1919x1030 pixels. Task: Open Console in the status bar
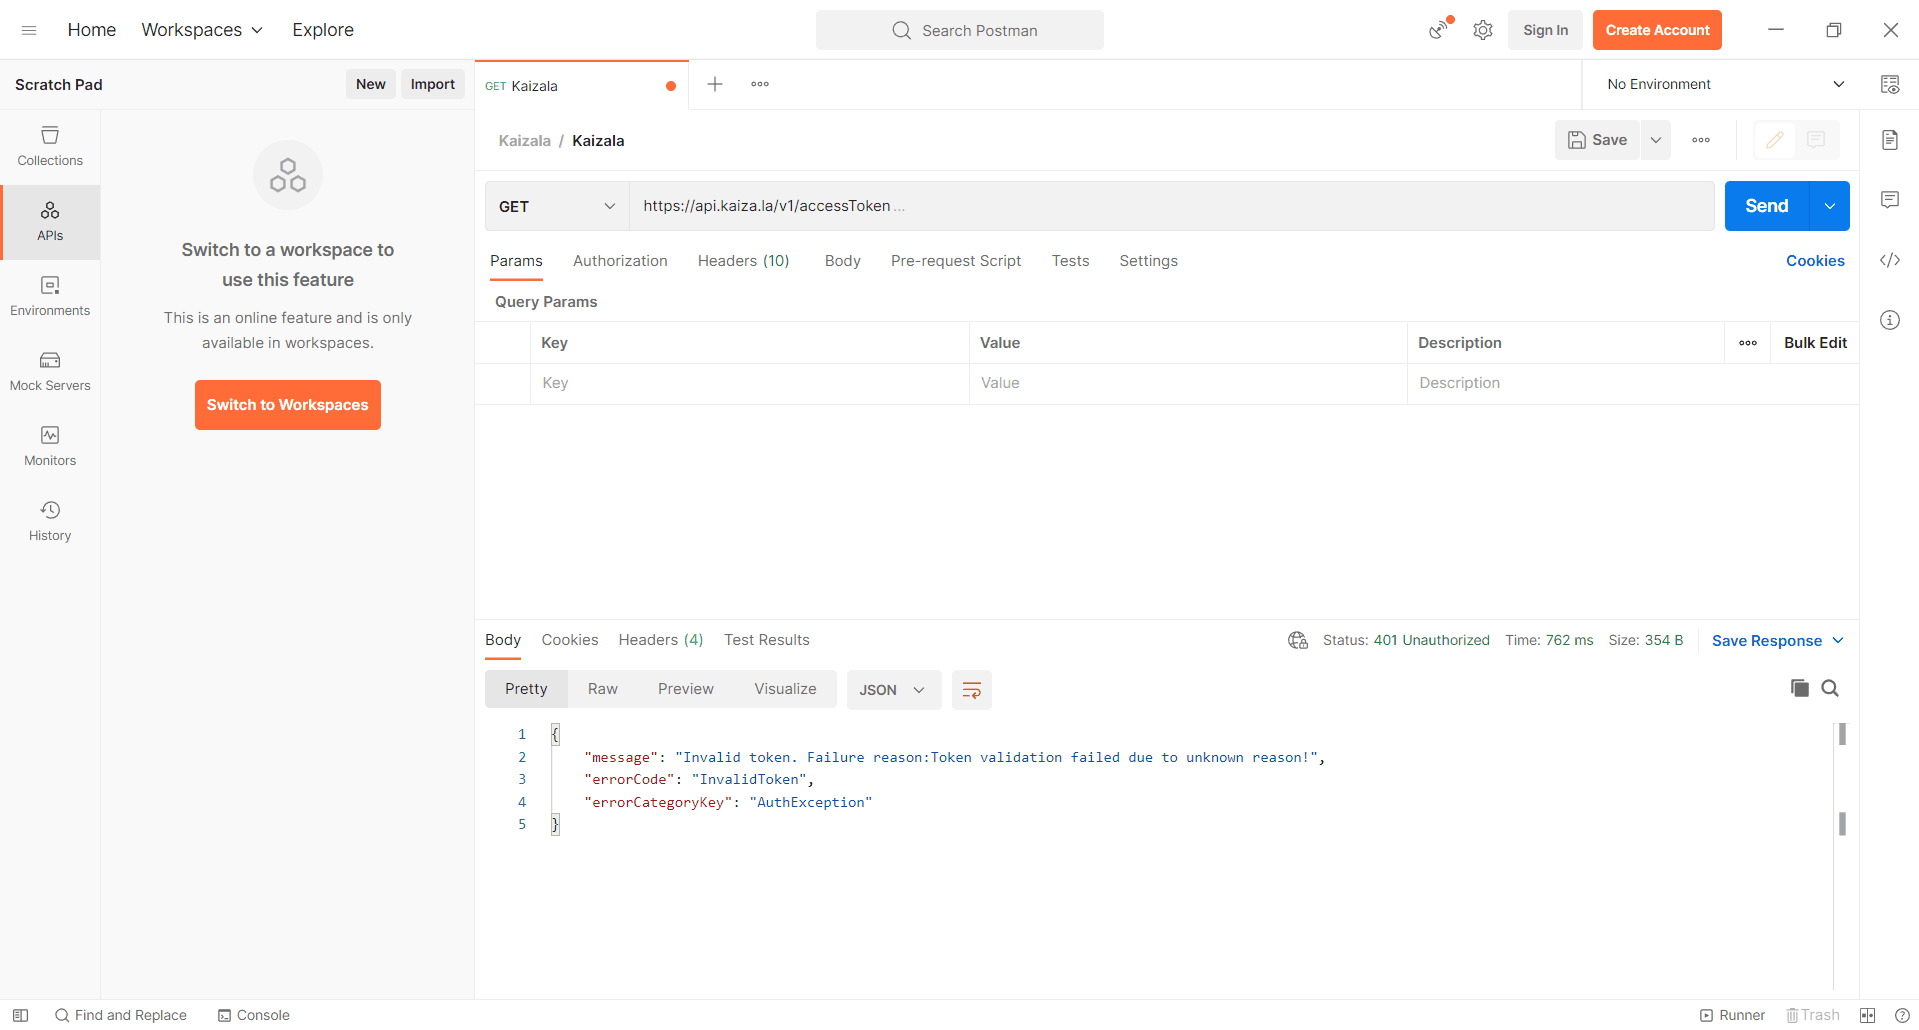tap(254, 1015)
